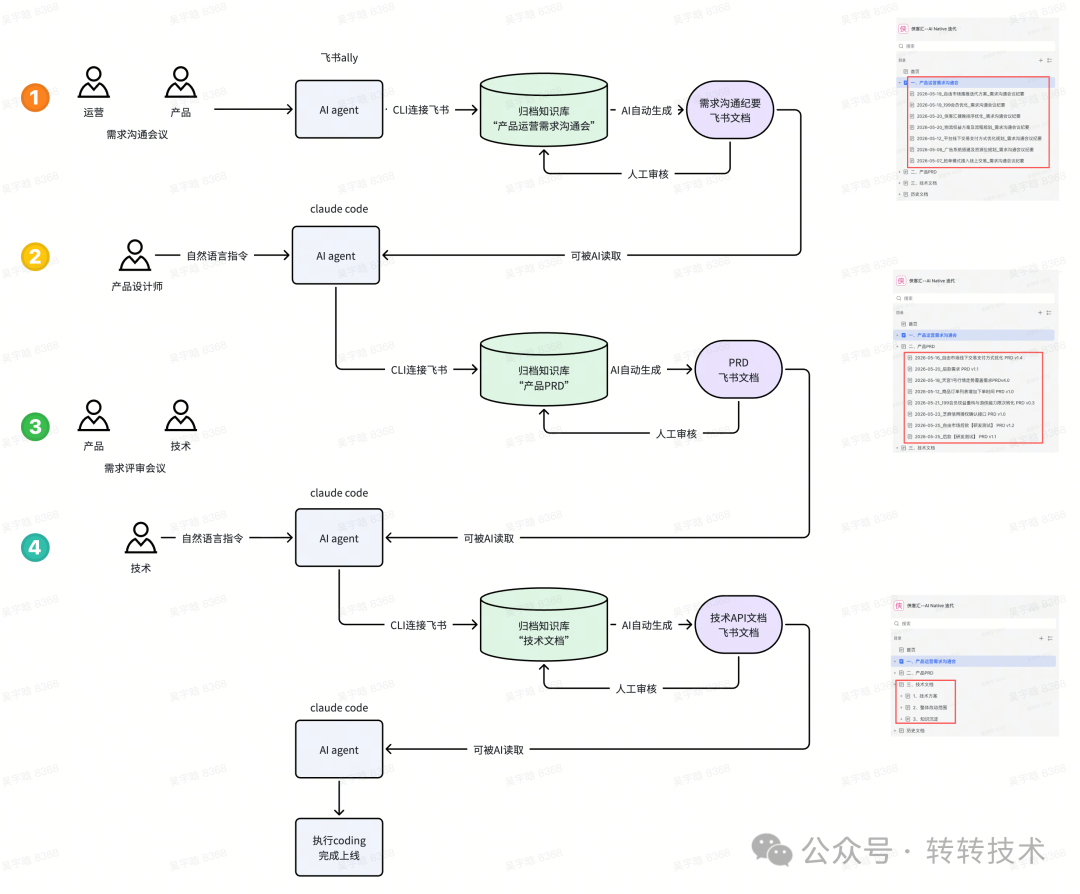Select the AI agent box above 执行coding
The width and height of the screenshot is (1080, 894).
point(339,749)
